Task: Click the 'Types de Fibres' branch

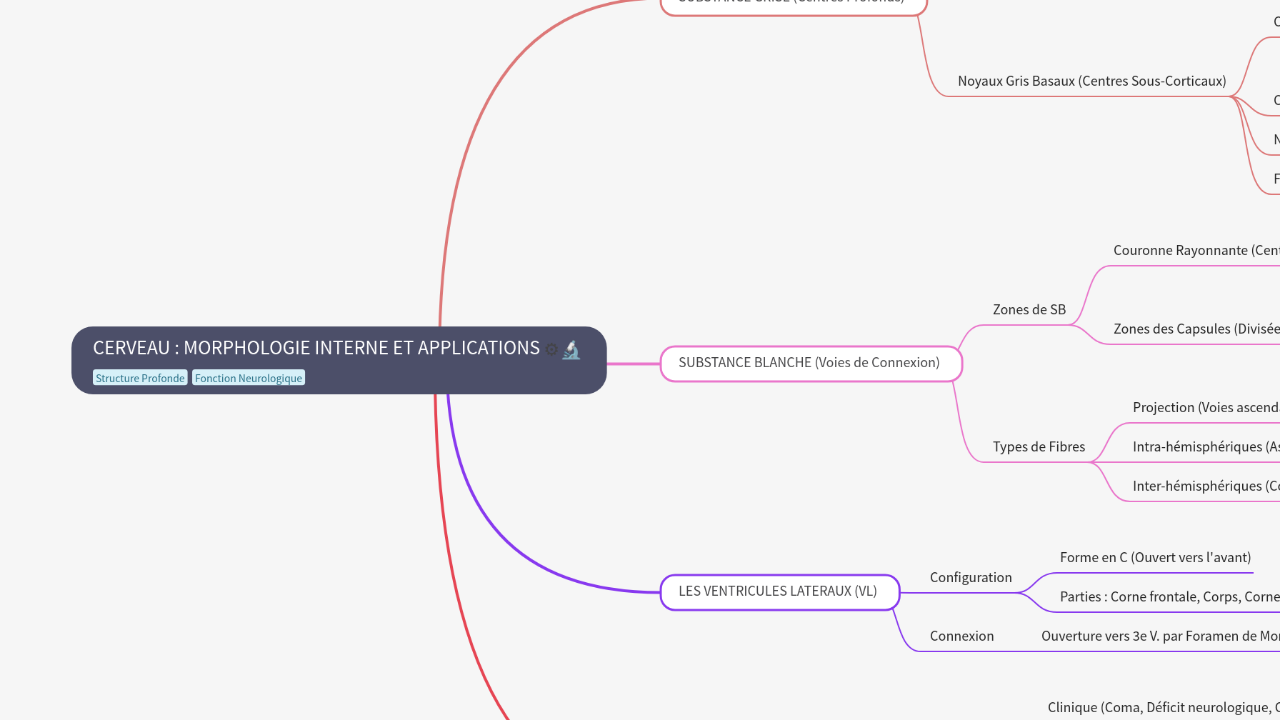Action: click(1038, 447)
